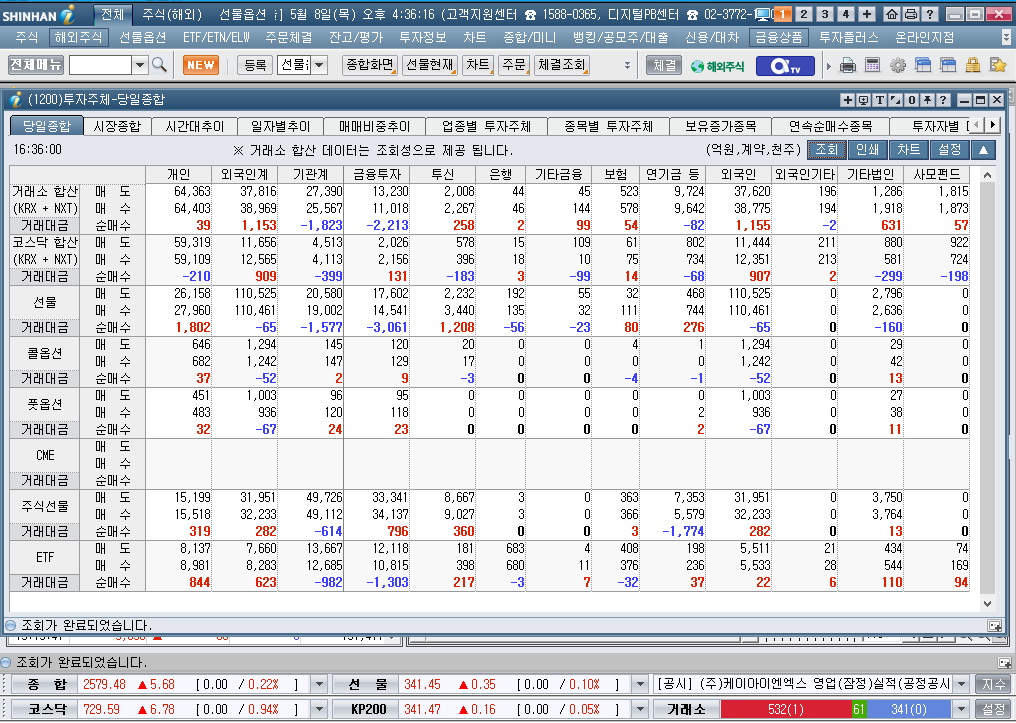This screenshot has height=723, width=1016.
Task: Expand the menu bar overflow chevron
Action: click(x=1006, y=38)
